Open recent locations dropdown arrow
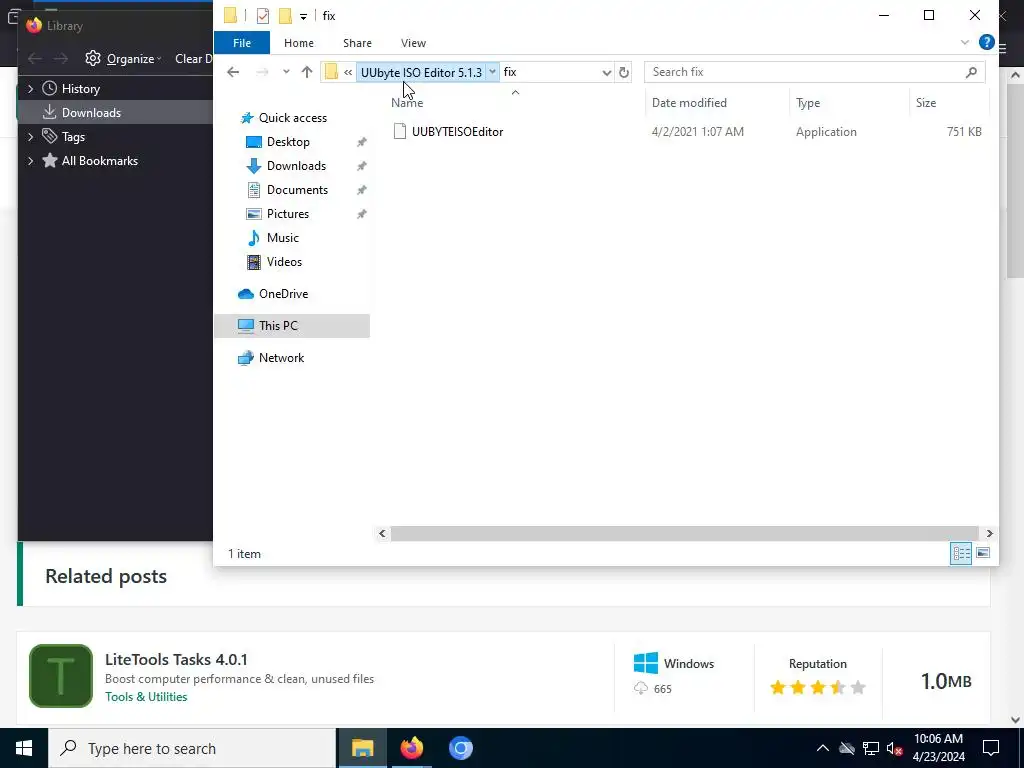This screenshot has width=1024, height=768. [x=286, y=72]
